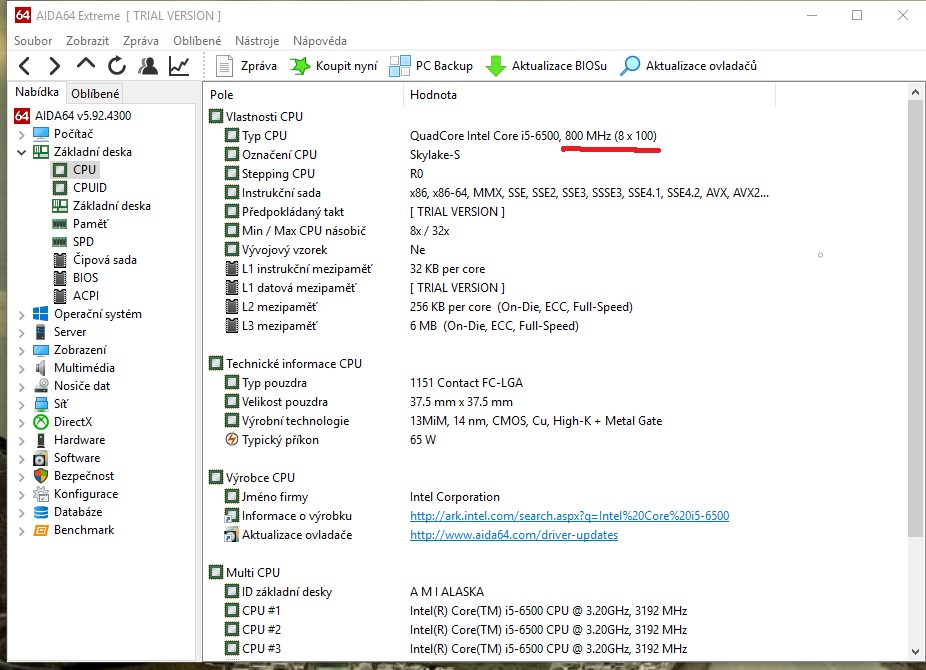The image size is (926, 670).
Task: Open PC Backup from toolbar
Action: (x=431, y=66)
